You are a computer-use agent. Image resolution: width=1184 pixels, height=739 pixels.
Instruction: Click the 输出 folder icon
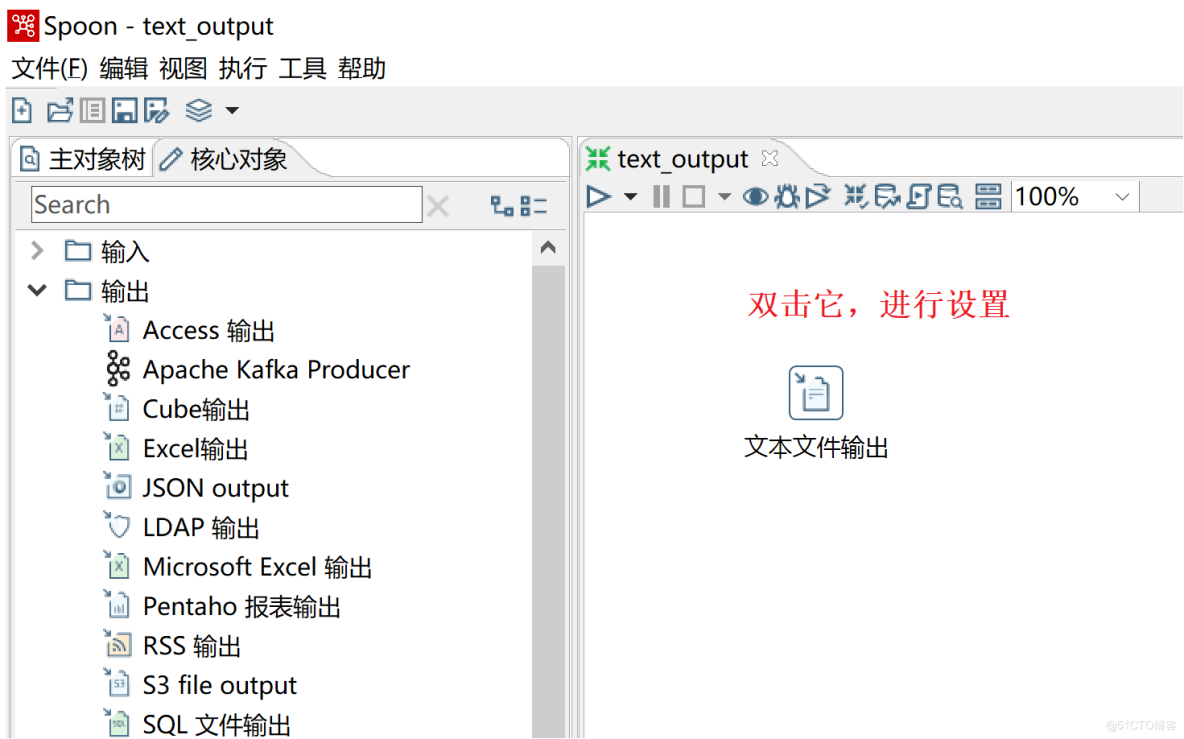coord(78,289)
